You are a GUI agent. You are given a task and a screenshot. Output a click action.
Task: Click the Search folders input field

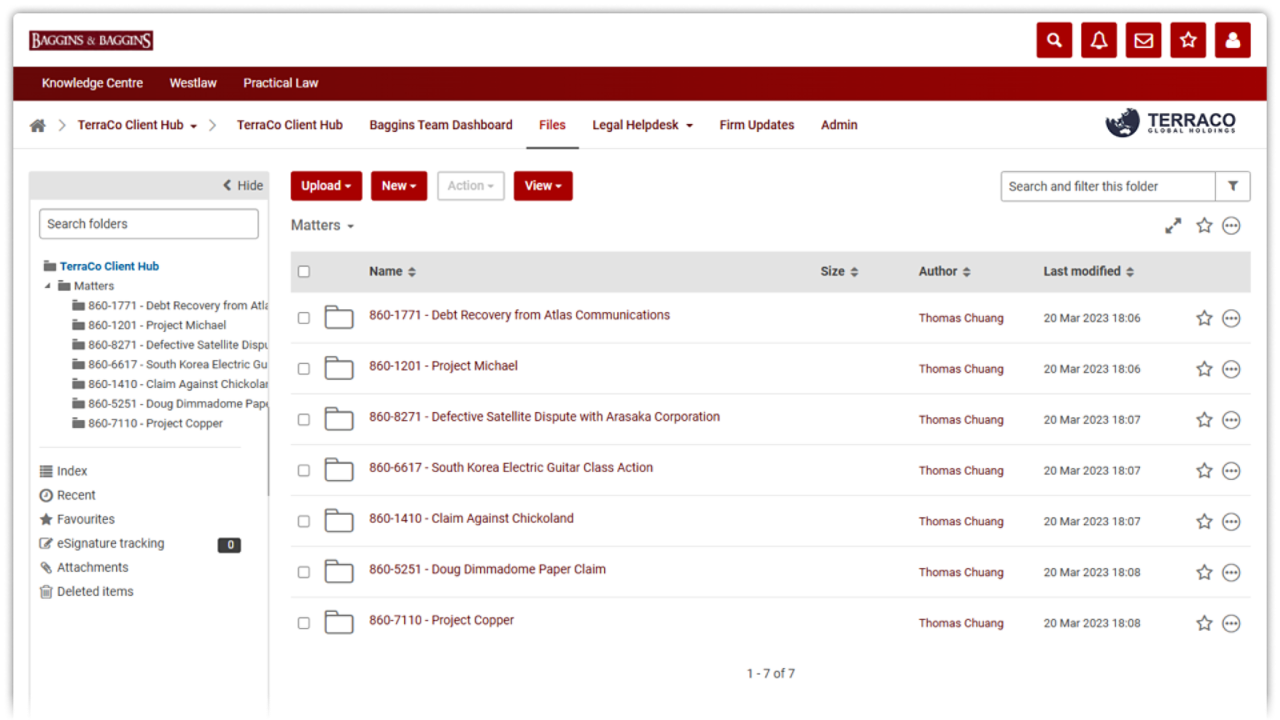point(149,224)
